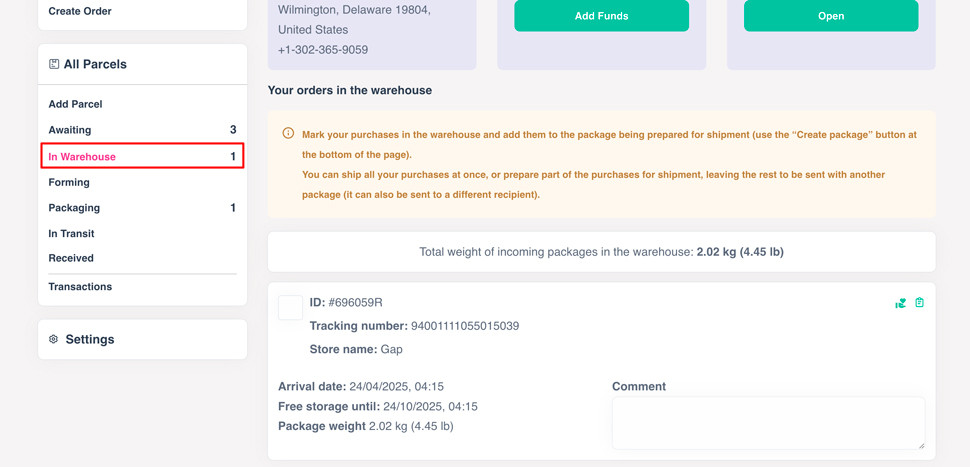Screen dimensions: 970x467
Task: Go to the Forming section
Action: [x=69, y=182]
